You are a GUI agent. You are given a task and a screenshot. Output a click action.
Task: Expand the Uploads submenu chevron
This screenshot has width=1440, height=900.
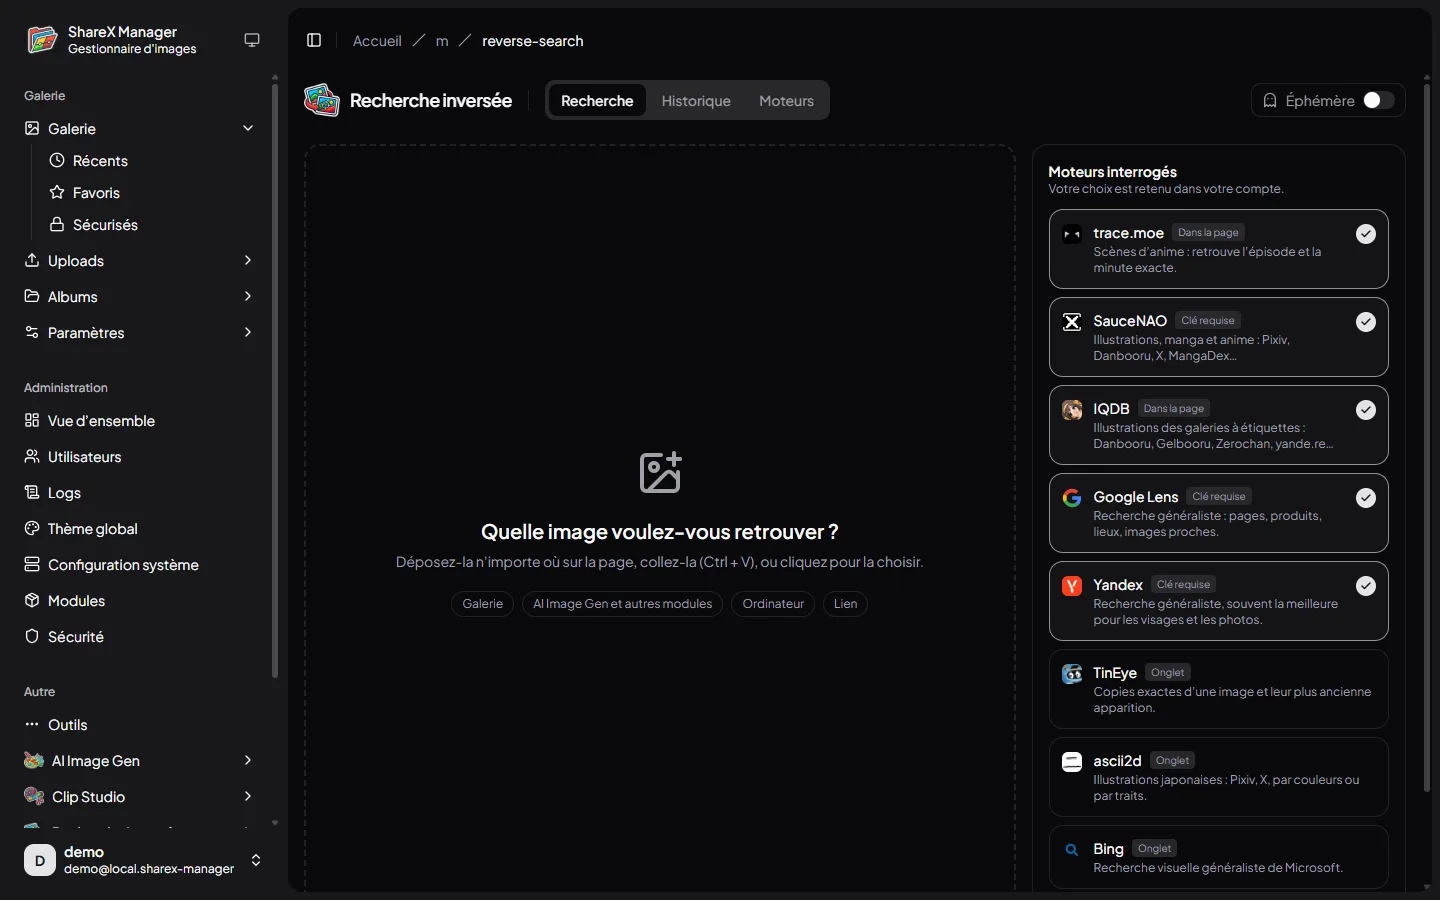248,260
